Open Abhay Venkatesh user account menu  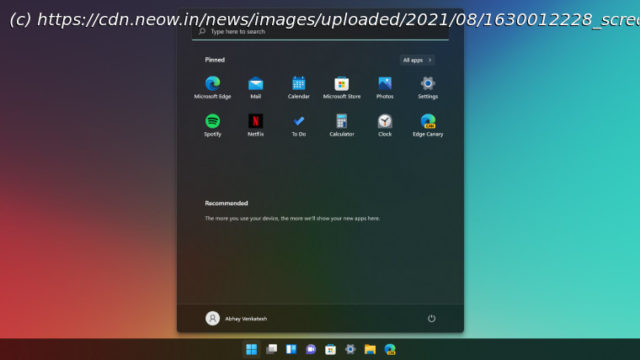point(236,318)
